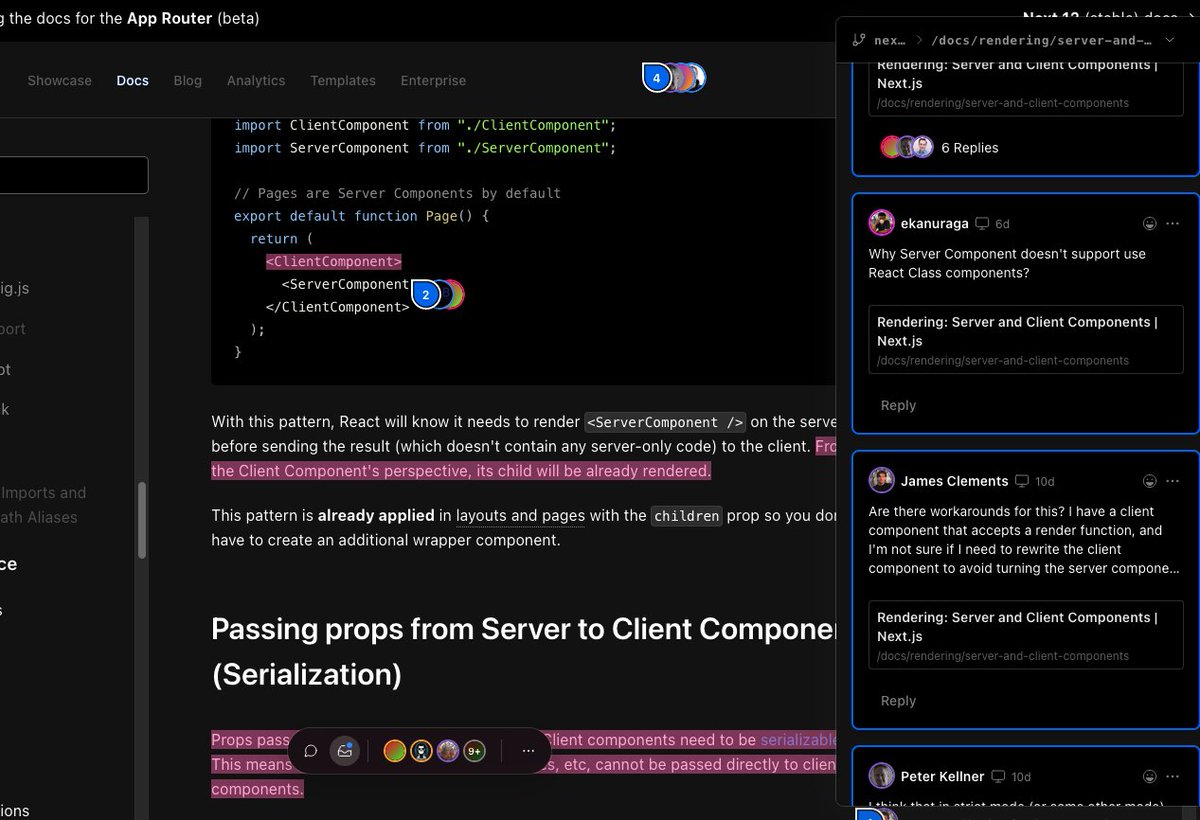Click the left sidebar scrollbar thumb
The height and width of the screenshot is (820, 1200).
[x=142, y=520]
